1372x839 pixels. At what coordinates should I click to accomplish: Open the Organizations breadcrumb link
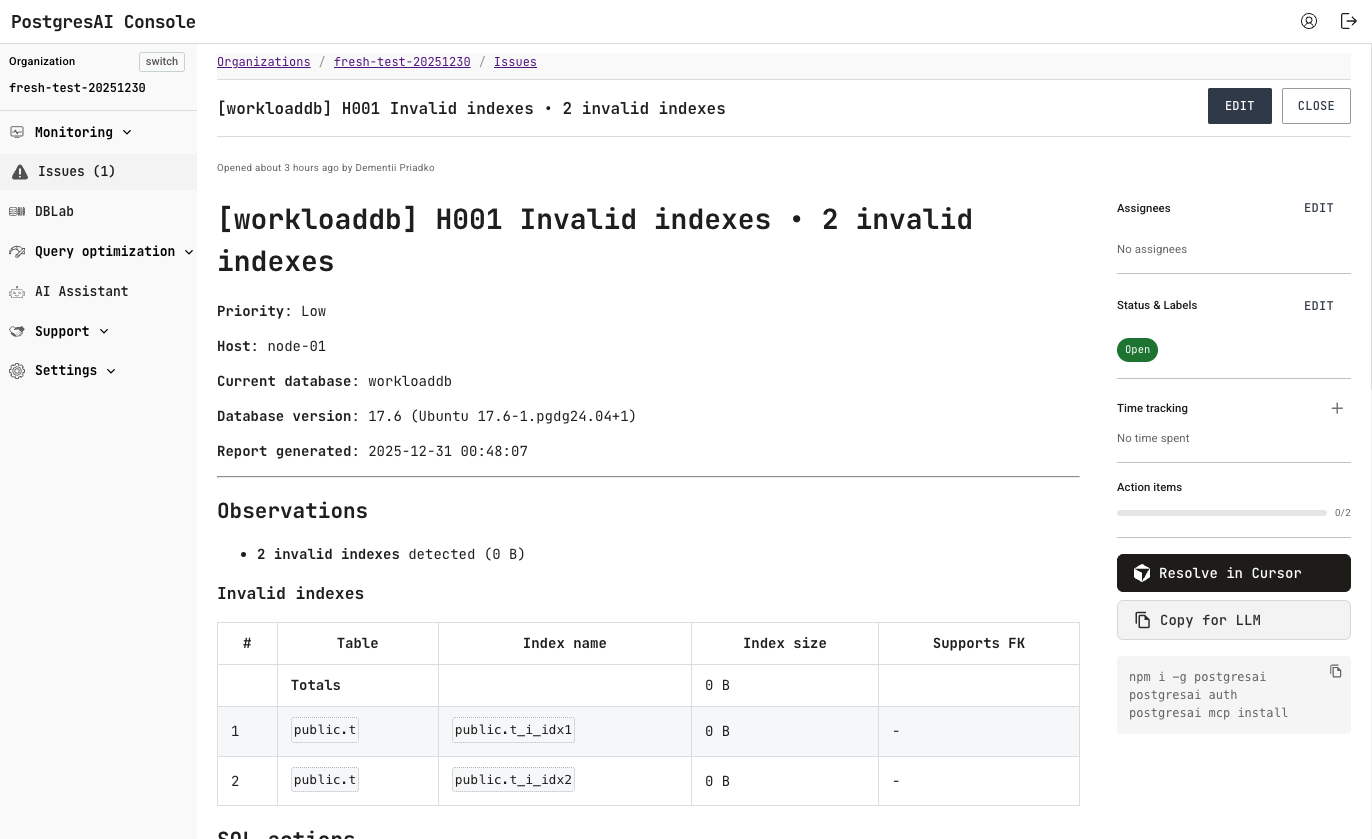coord(263,62)
